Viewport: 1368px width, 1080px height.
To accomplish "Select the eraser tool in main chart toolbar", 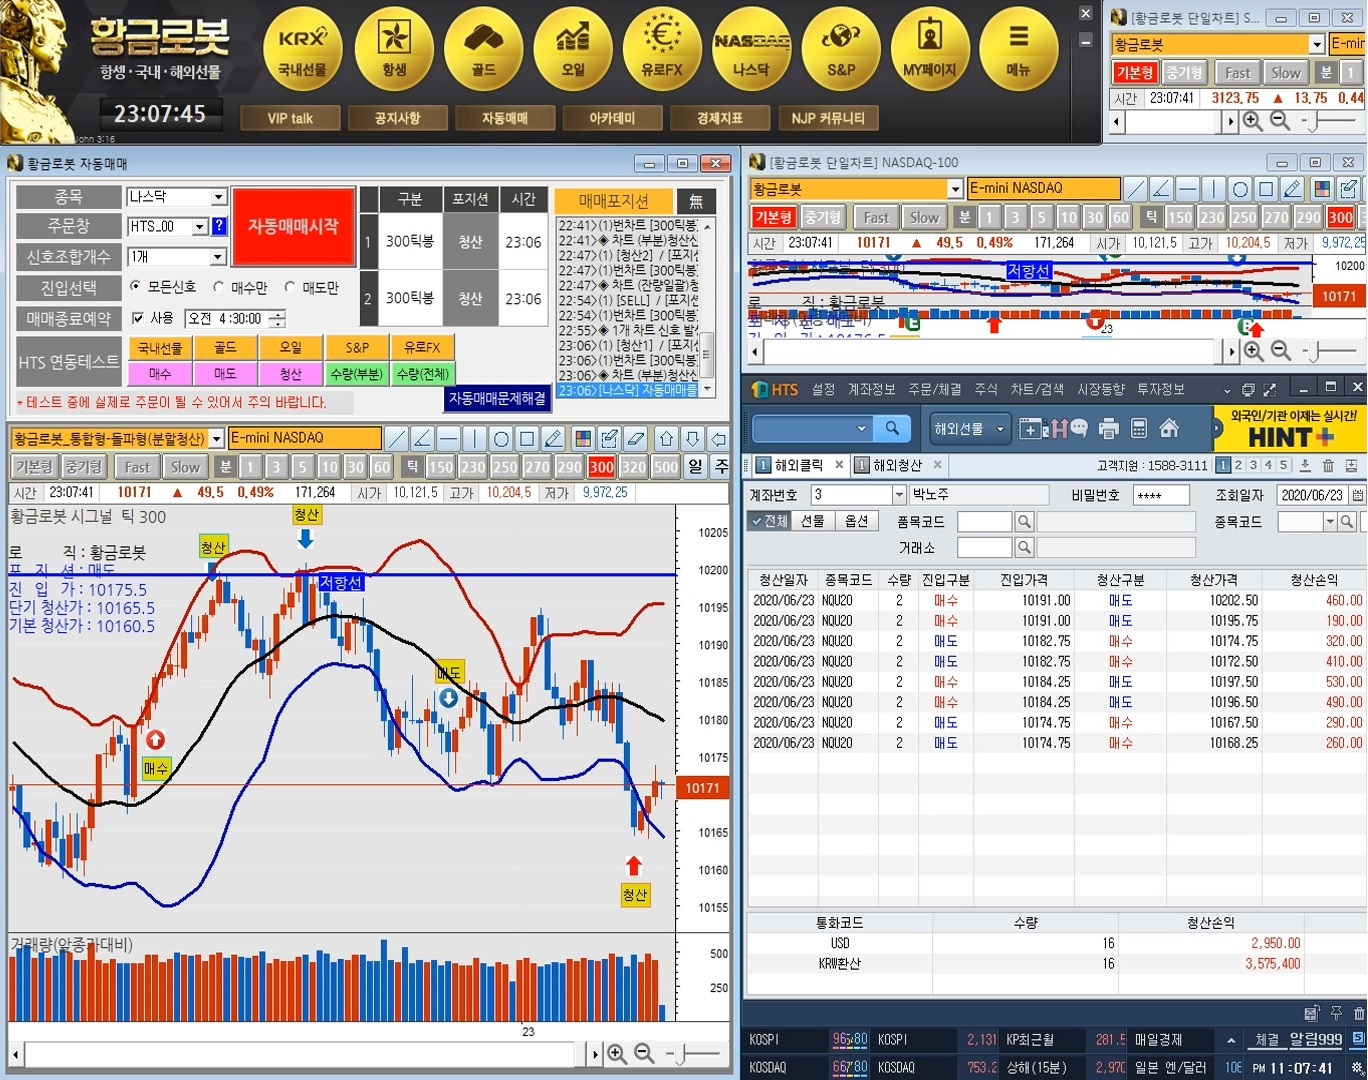I will tap(635, 439).
